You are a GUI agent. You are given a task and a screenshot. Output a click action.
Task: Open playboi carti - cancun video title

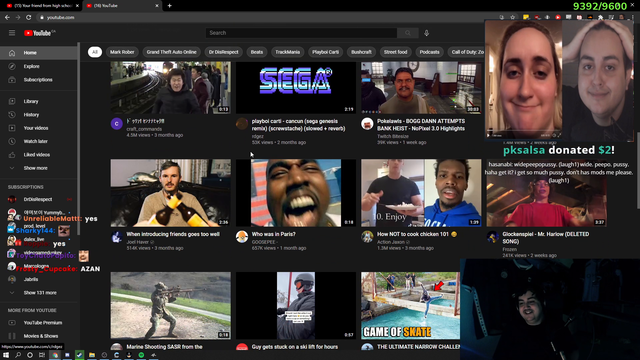pos(298,125)
